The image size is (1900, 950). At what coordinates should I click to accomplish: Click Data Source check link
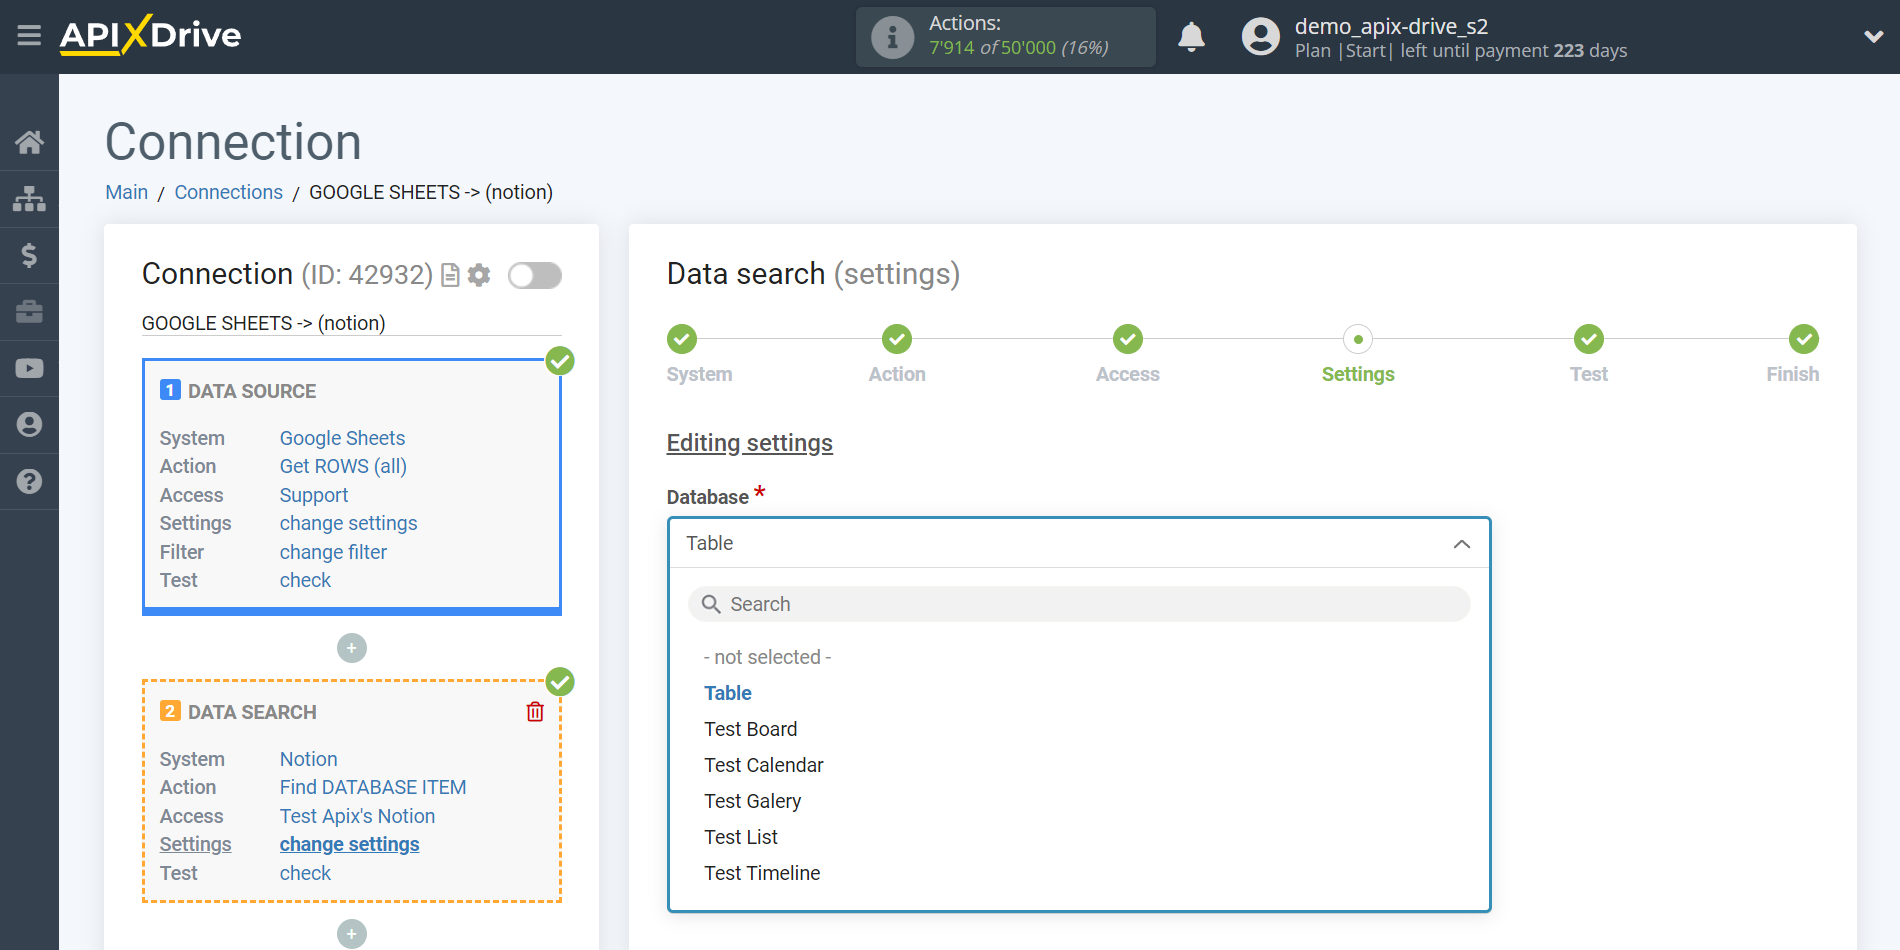pos(305,580)
